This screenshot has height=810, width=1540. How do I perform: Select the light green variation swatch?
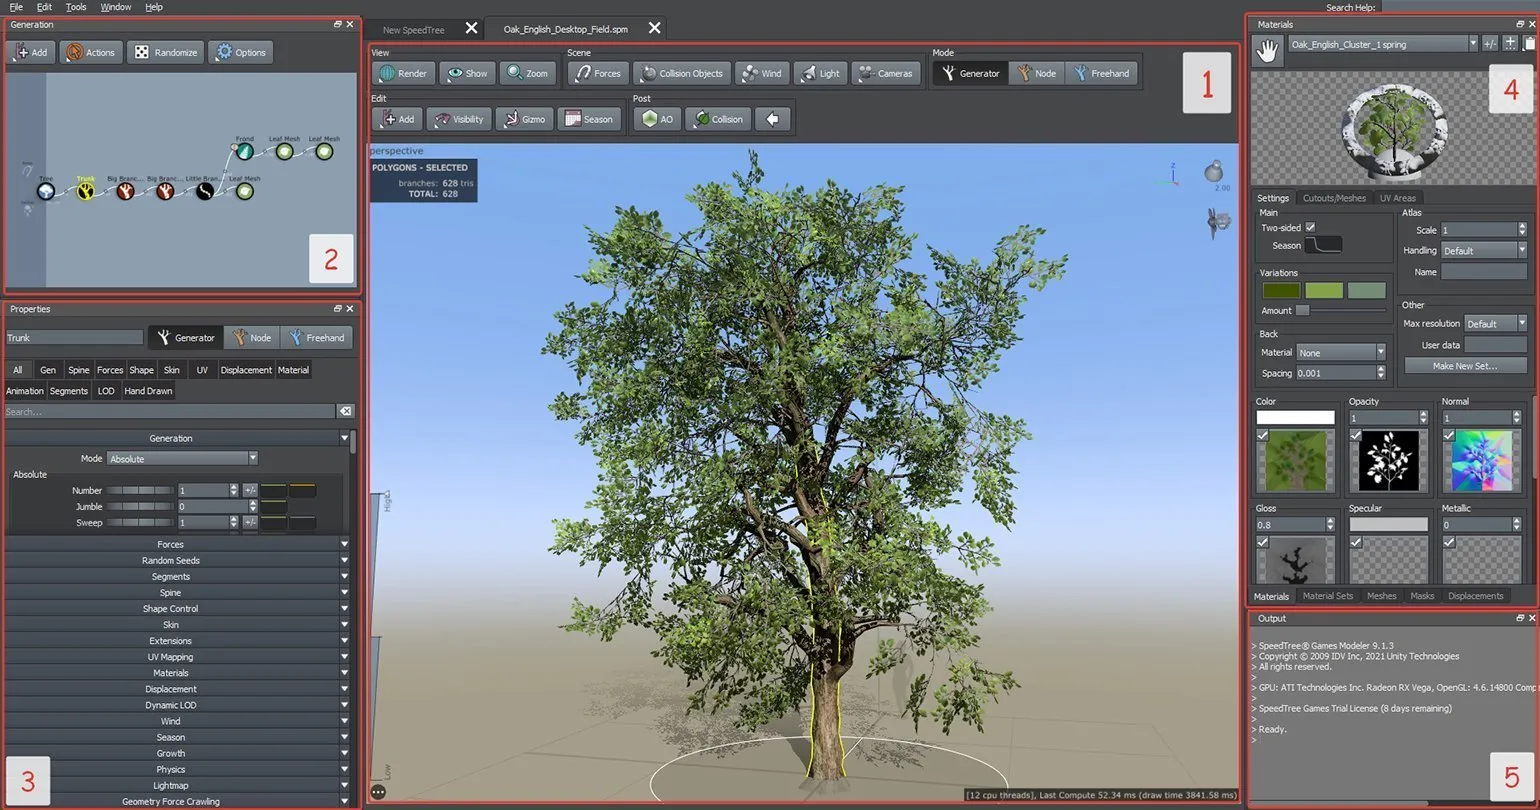pos(1324,290)
